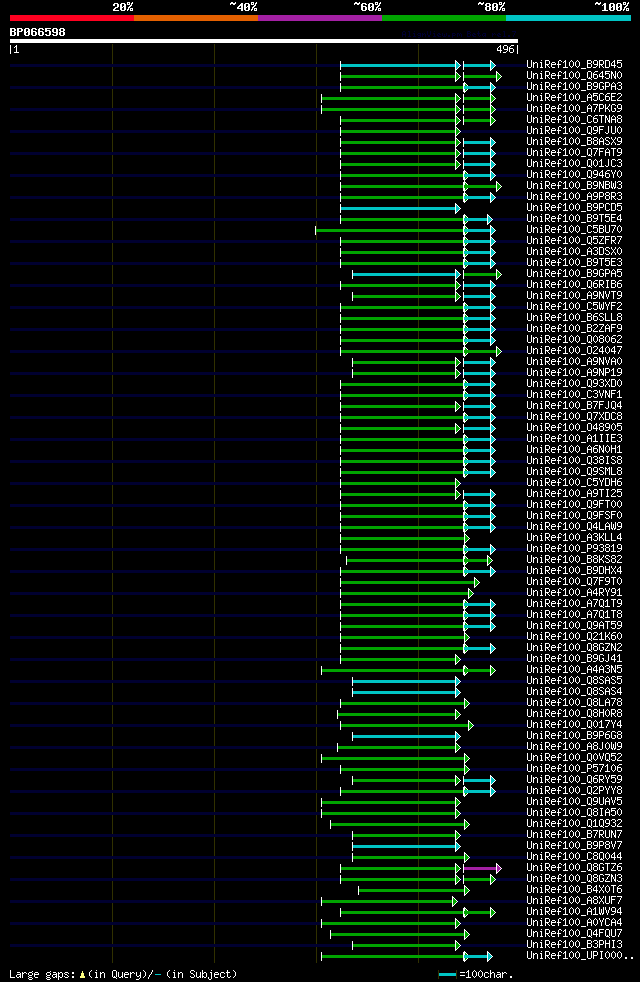The height and width of the screenshot is (982, 640).
Task: Open hit UniRef100_A8XUF7
Action: tap(574, 901)
